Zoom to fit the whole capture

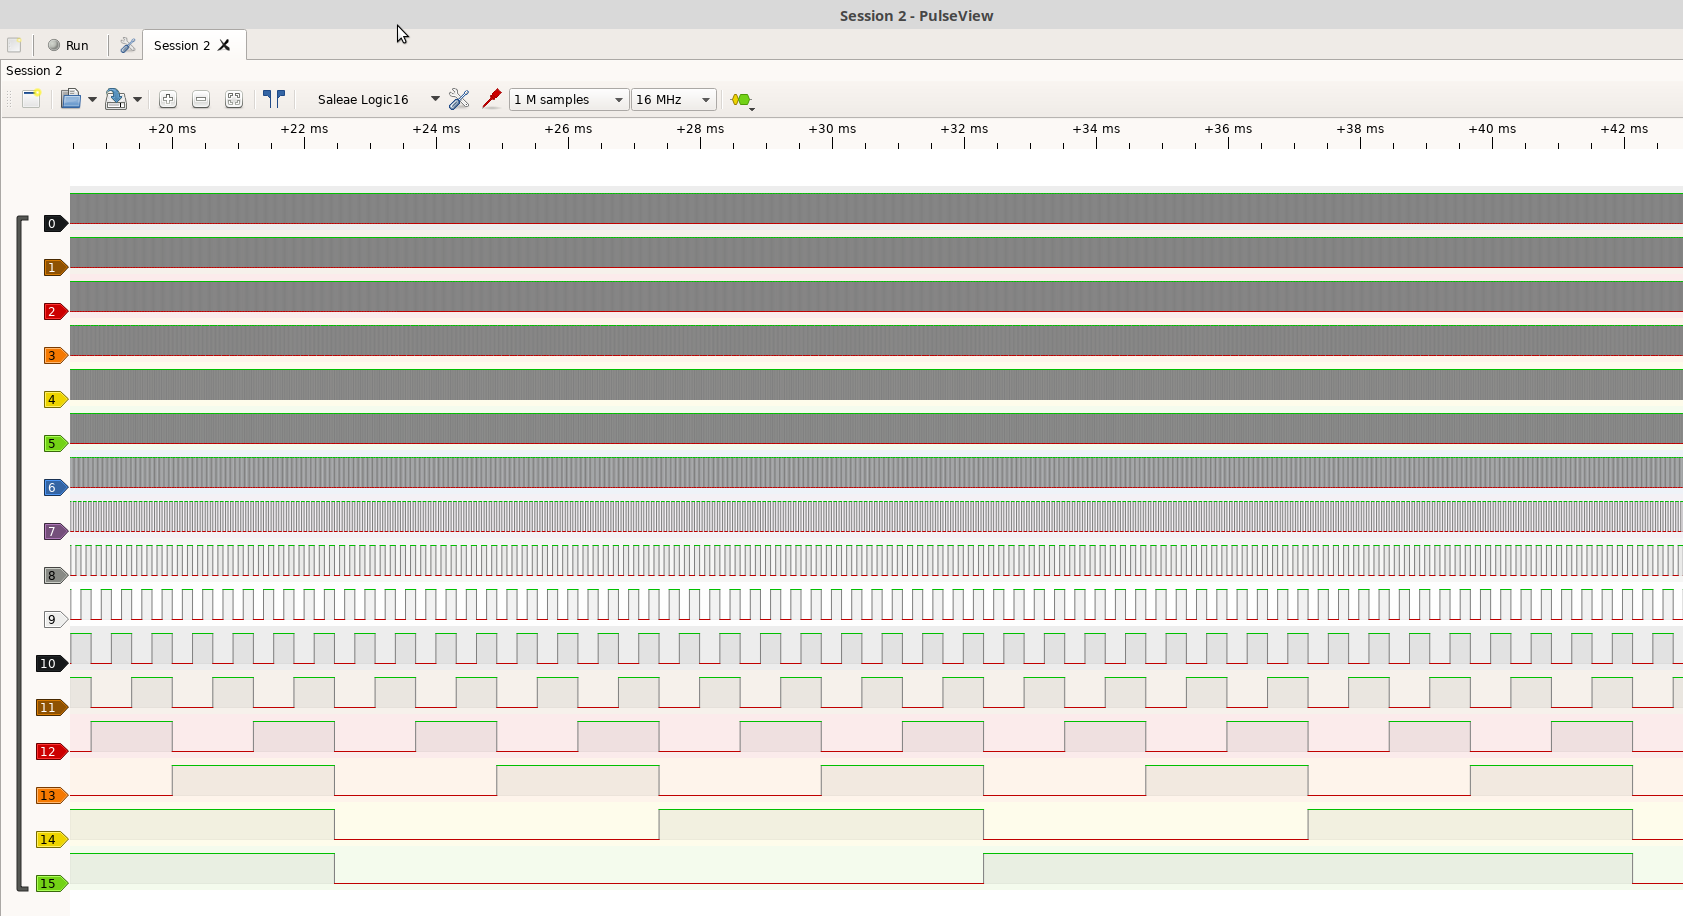coord(234,99)
